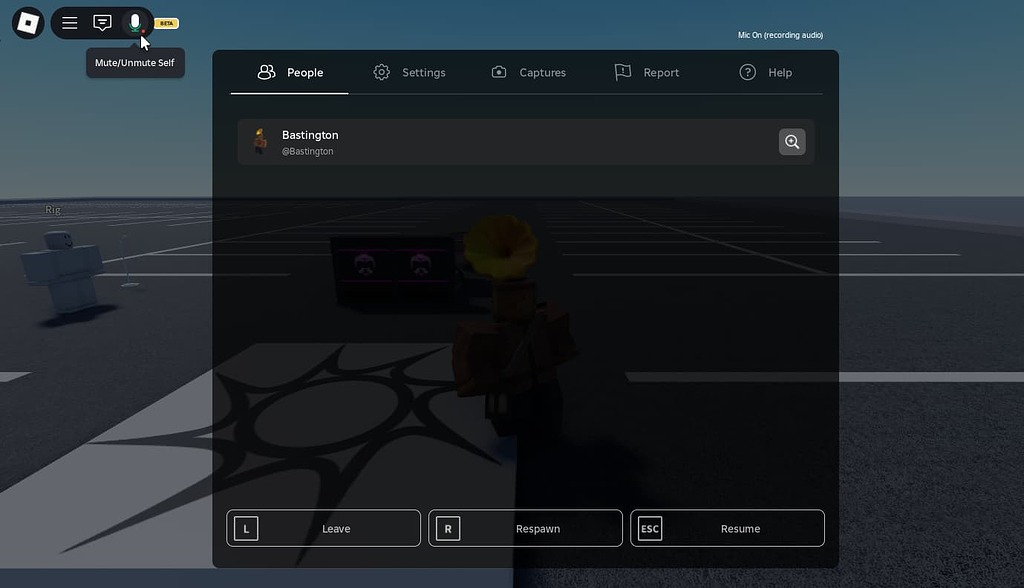Image resolution: width=1024 pixels, height=588 pixels.
Task: Open the Report tab
Action: 647,73
